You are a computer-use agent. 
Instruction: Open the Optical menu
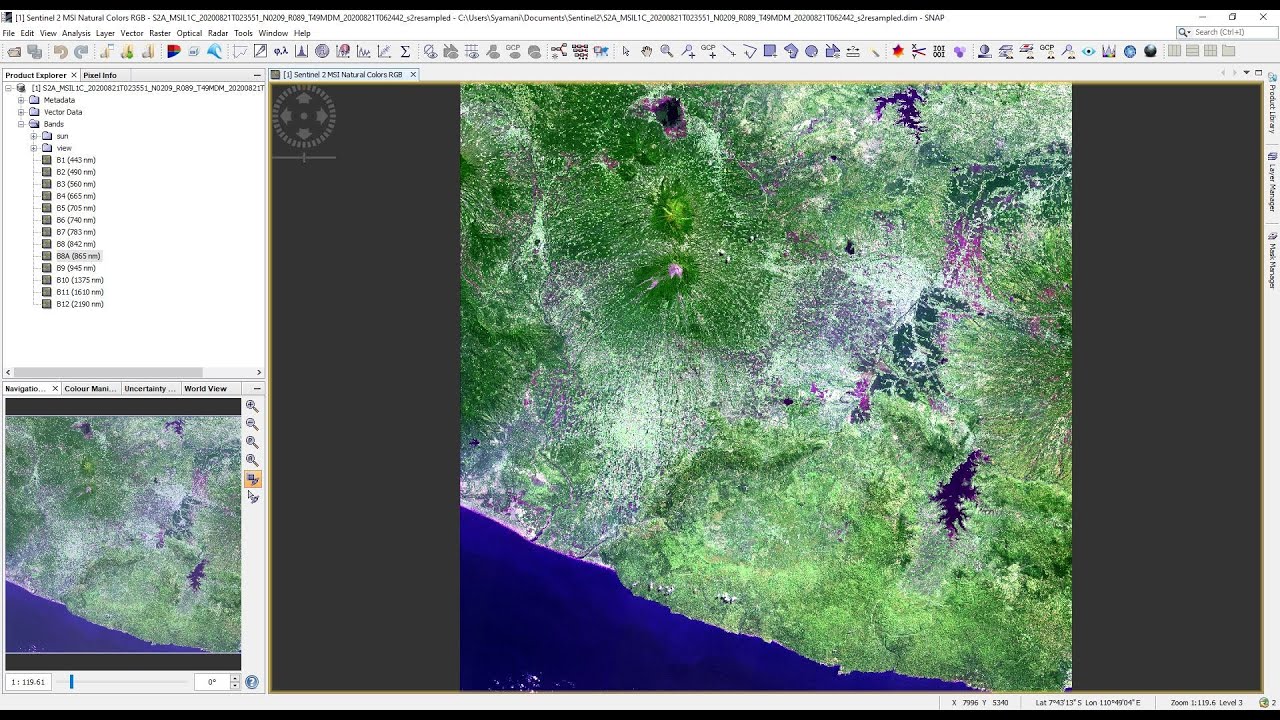189,33
